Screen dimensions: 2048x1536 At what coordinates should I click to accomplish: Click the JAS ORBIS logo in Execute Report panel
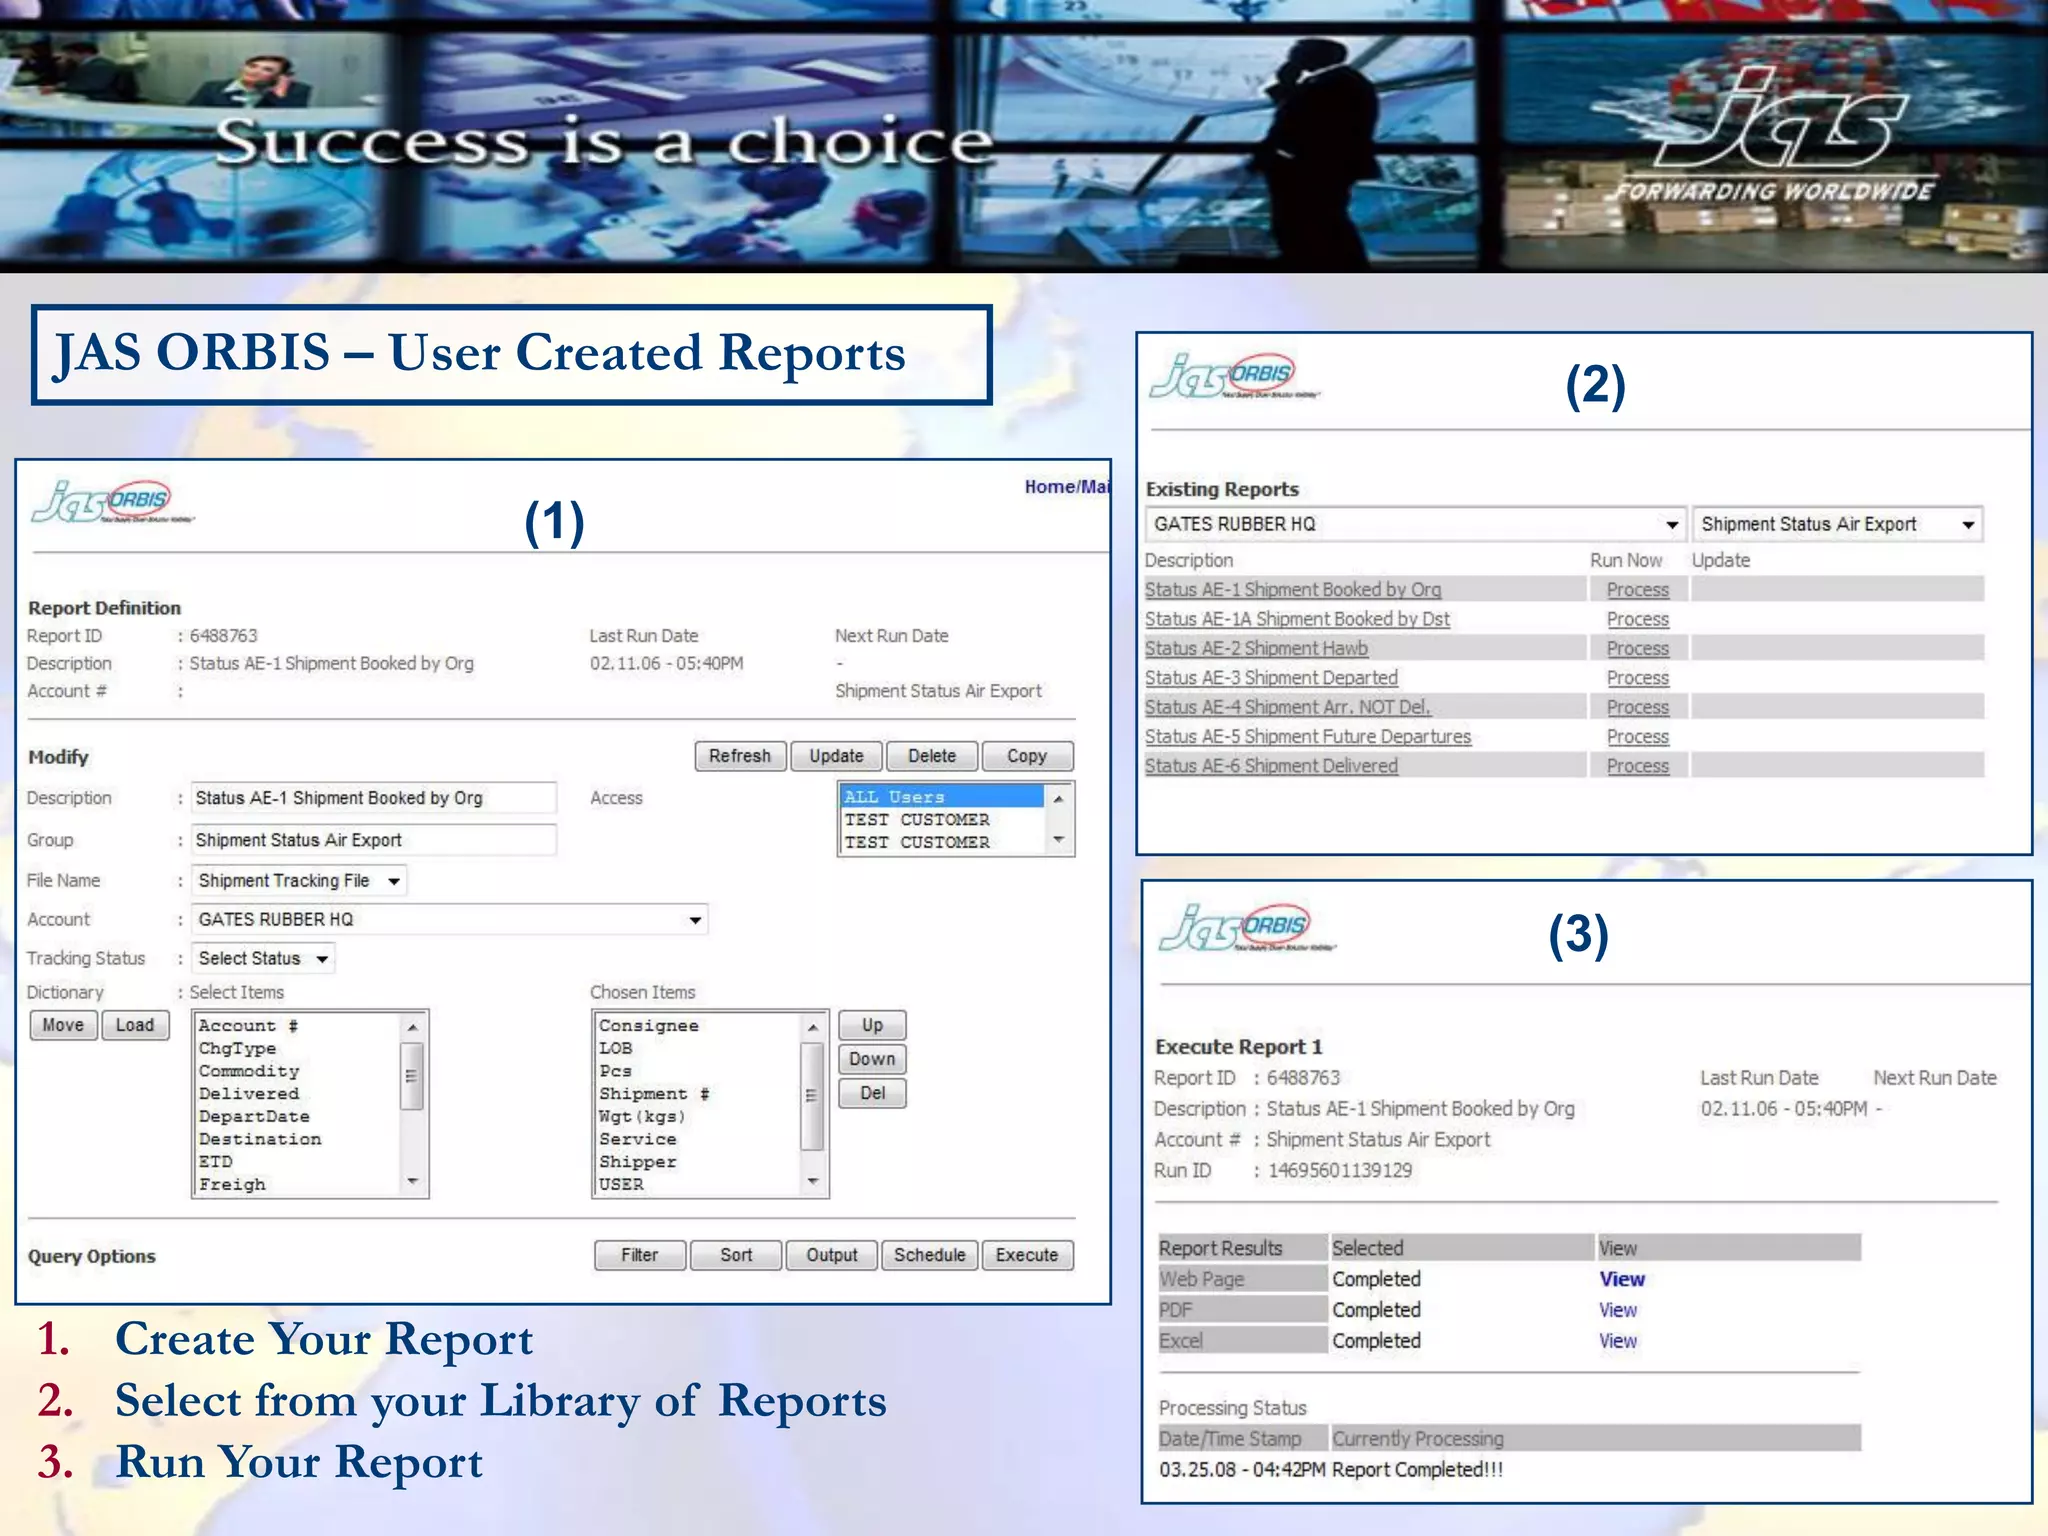point(1246,928)
